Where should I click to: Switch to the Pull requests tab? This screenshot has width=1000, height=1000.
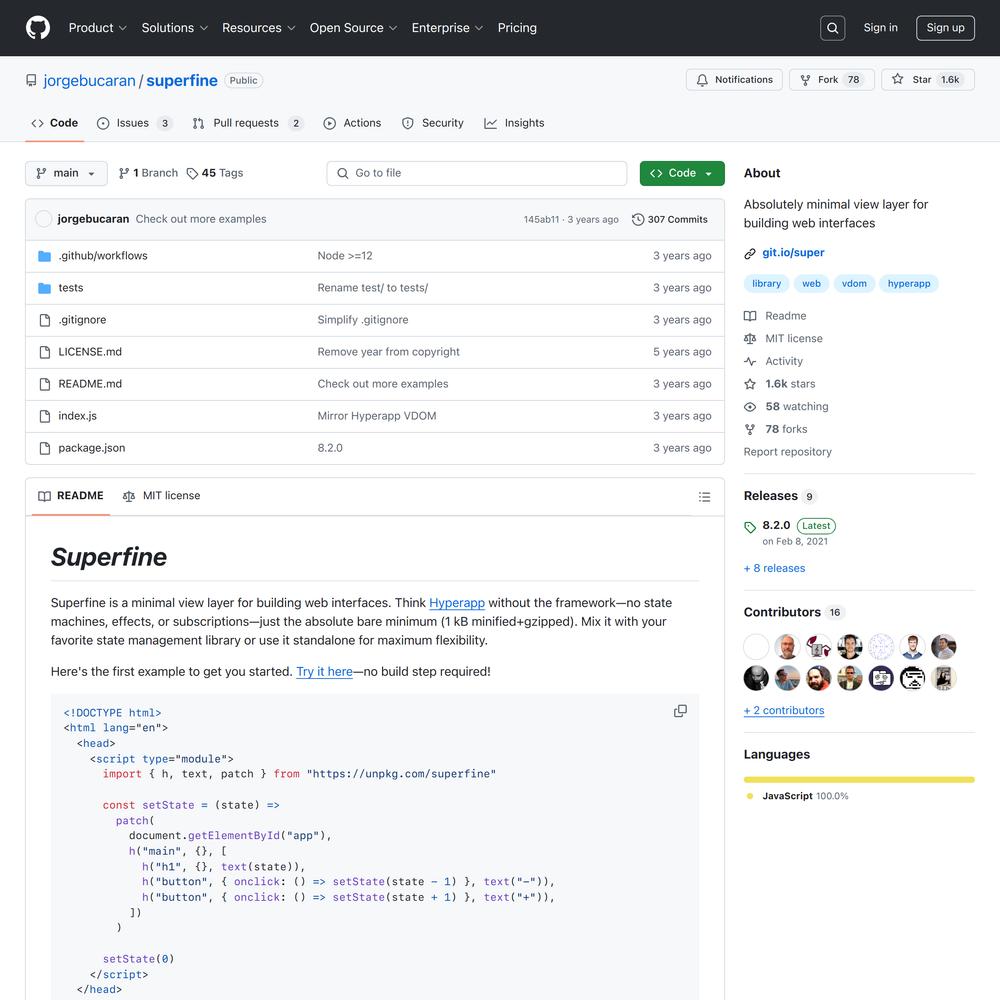click(246, 123)
